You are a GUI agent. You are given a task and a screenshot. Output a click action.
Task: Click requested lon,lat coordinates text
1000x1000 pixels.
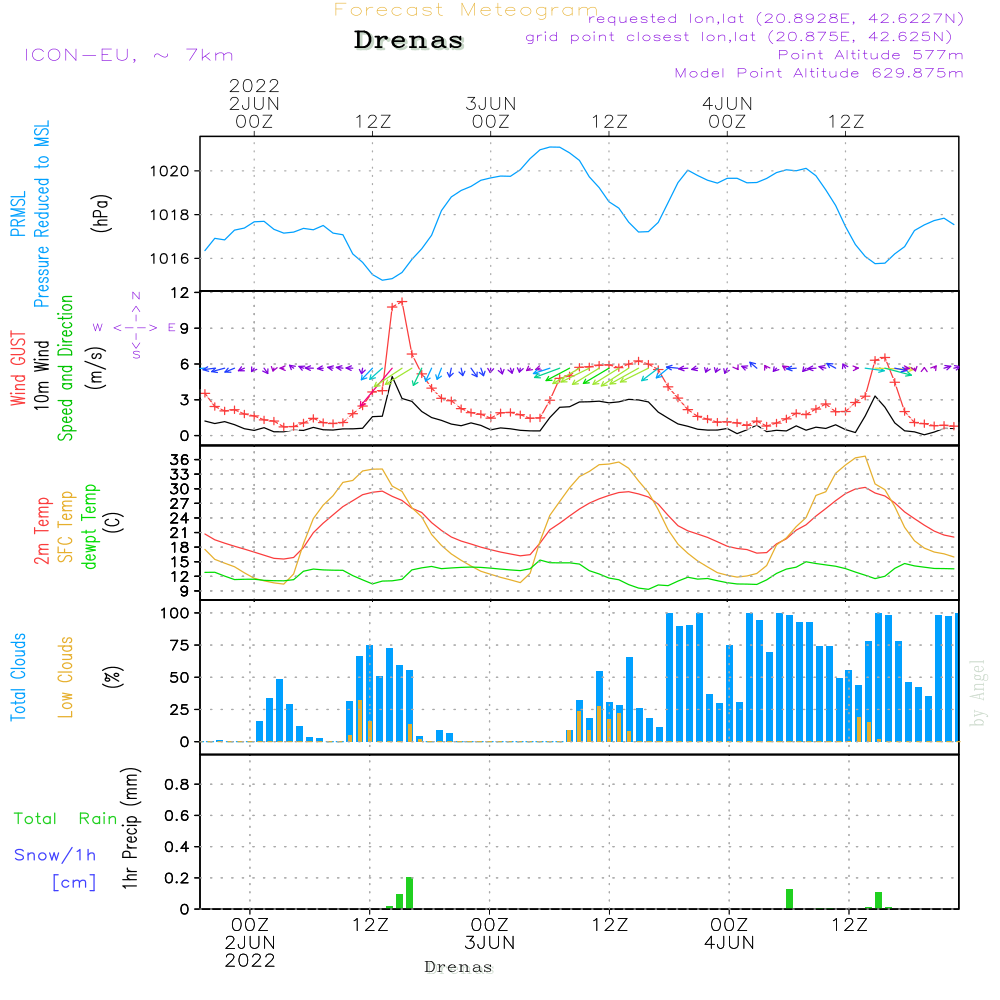tap(776, 18)
